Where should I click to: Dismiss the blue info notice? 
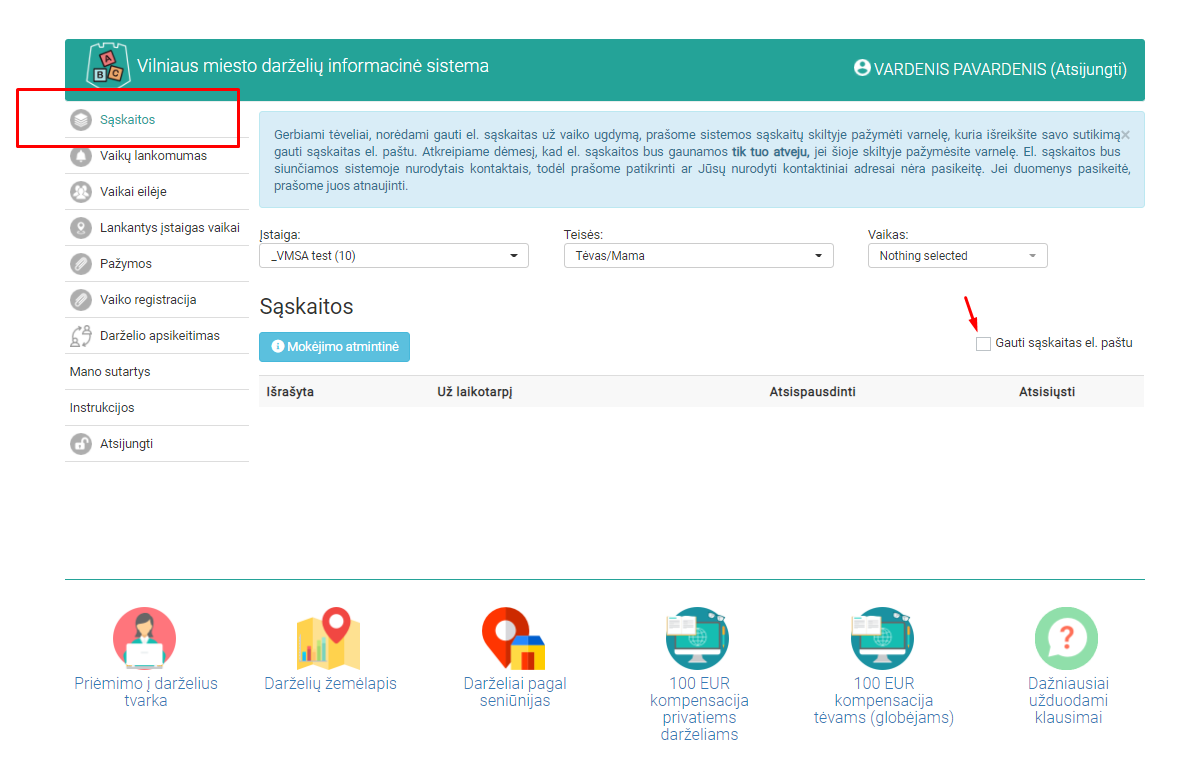point(1125,134)
